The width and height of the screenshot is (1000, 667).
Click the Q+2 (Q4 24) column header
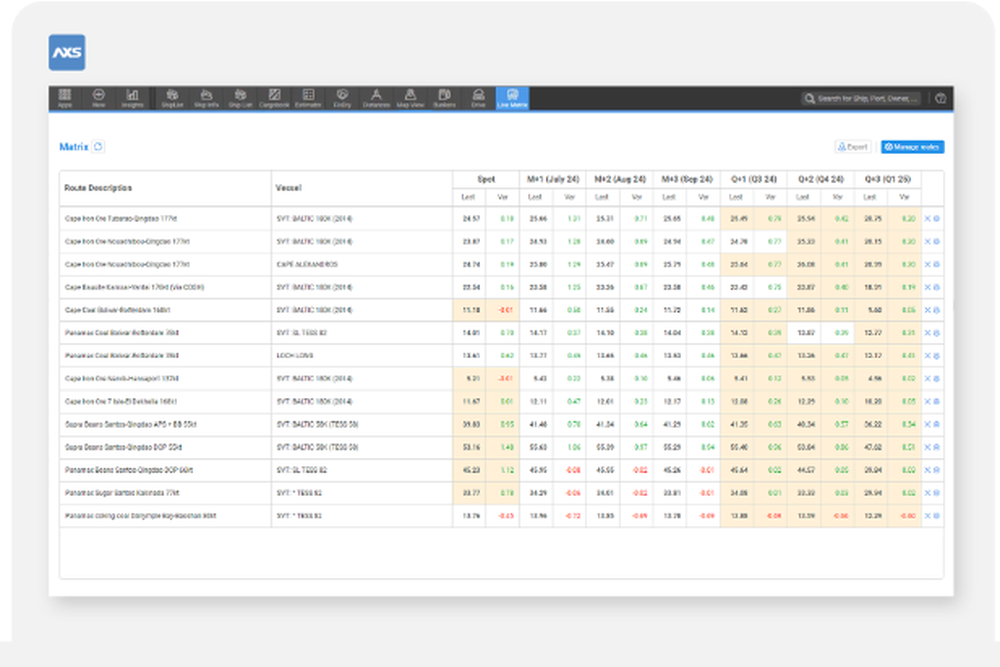point(821,179)
